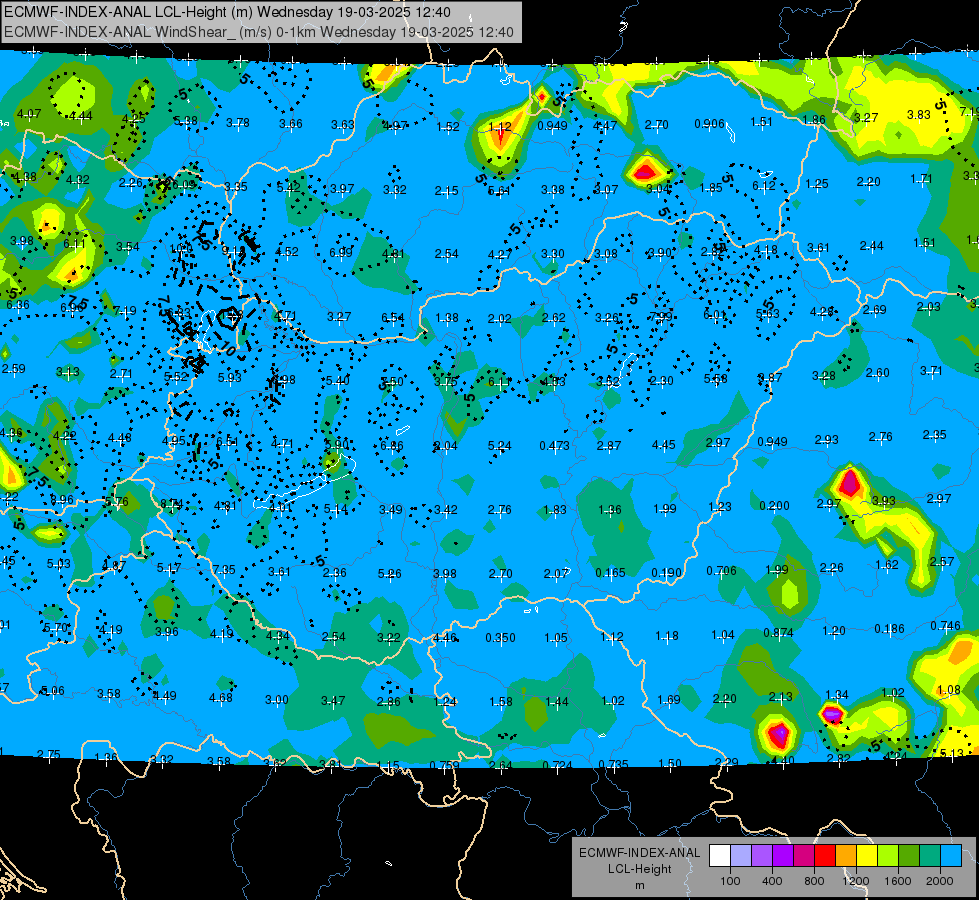Click the wind shear value 0.200

pos(774,505)
